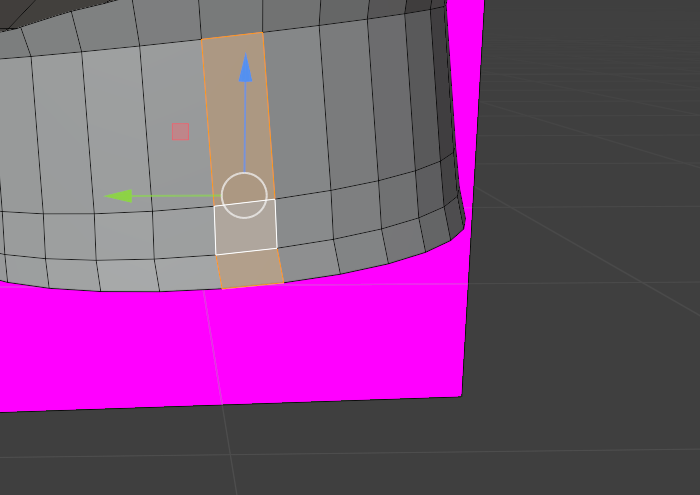This screenshot has height=495, width=700.
Task: Click the blue Z-axis arrow of the gizmo
Action: (244, 68)
